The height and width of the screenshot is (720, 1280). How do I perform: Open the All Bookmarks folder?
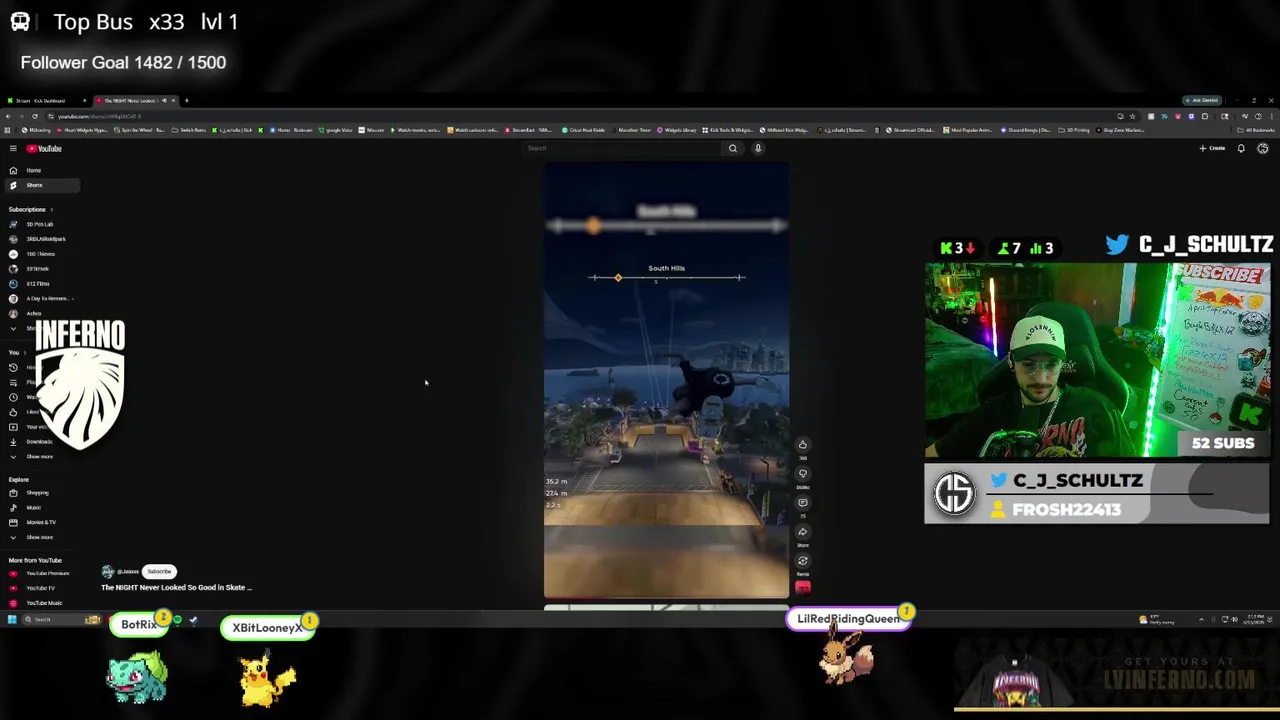pyautogui.click(x=1257, y=130)
